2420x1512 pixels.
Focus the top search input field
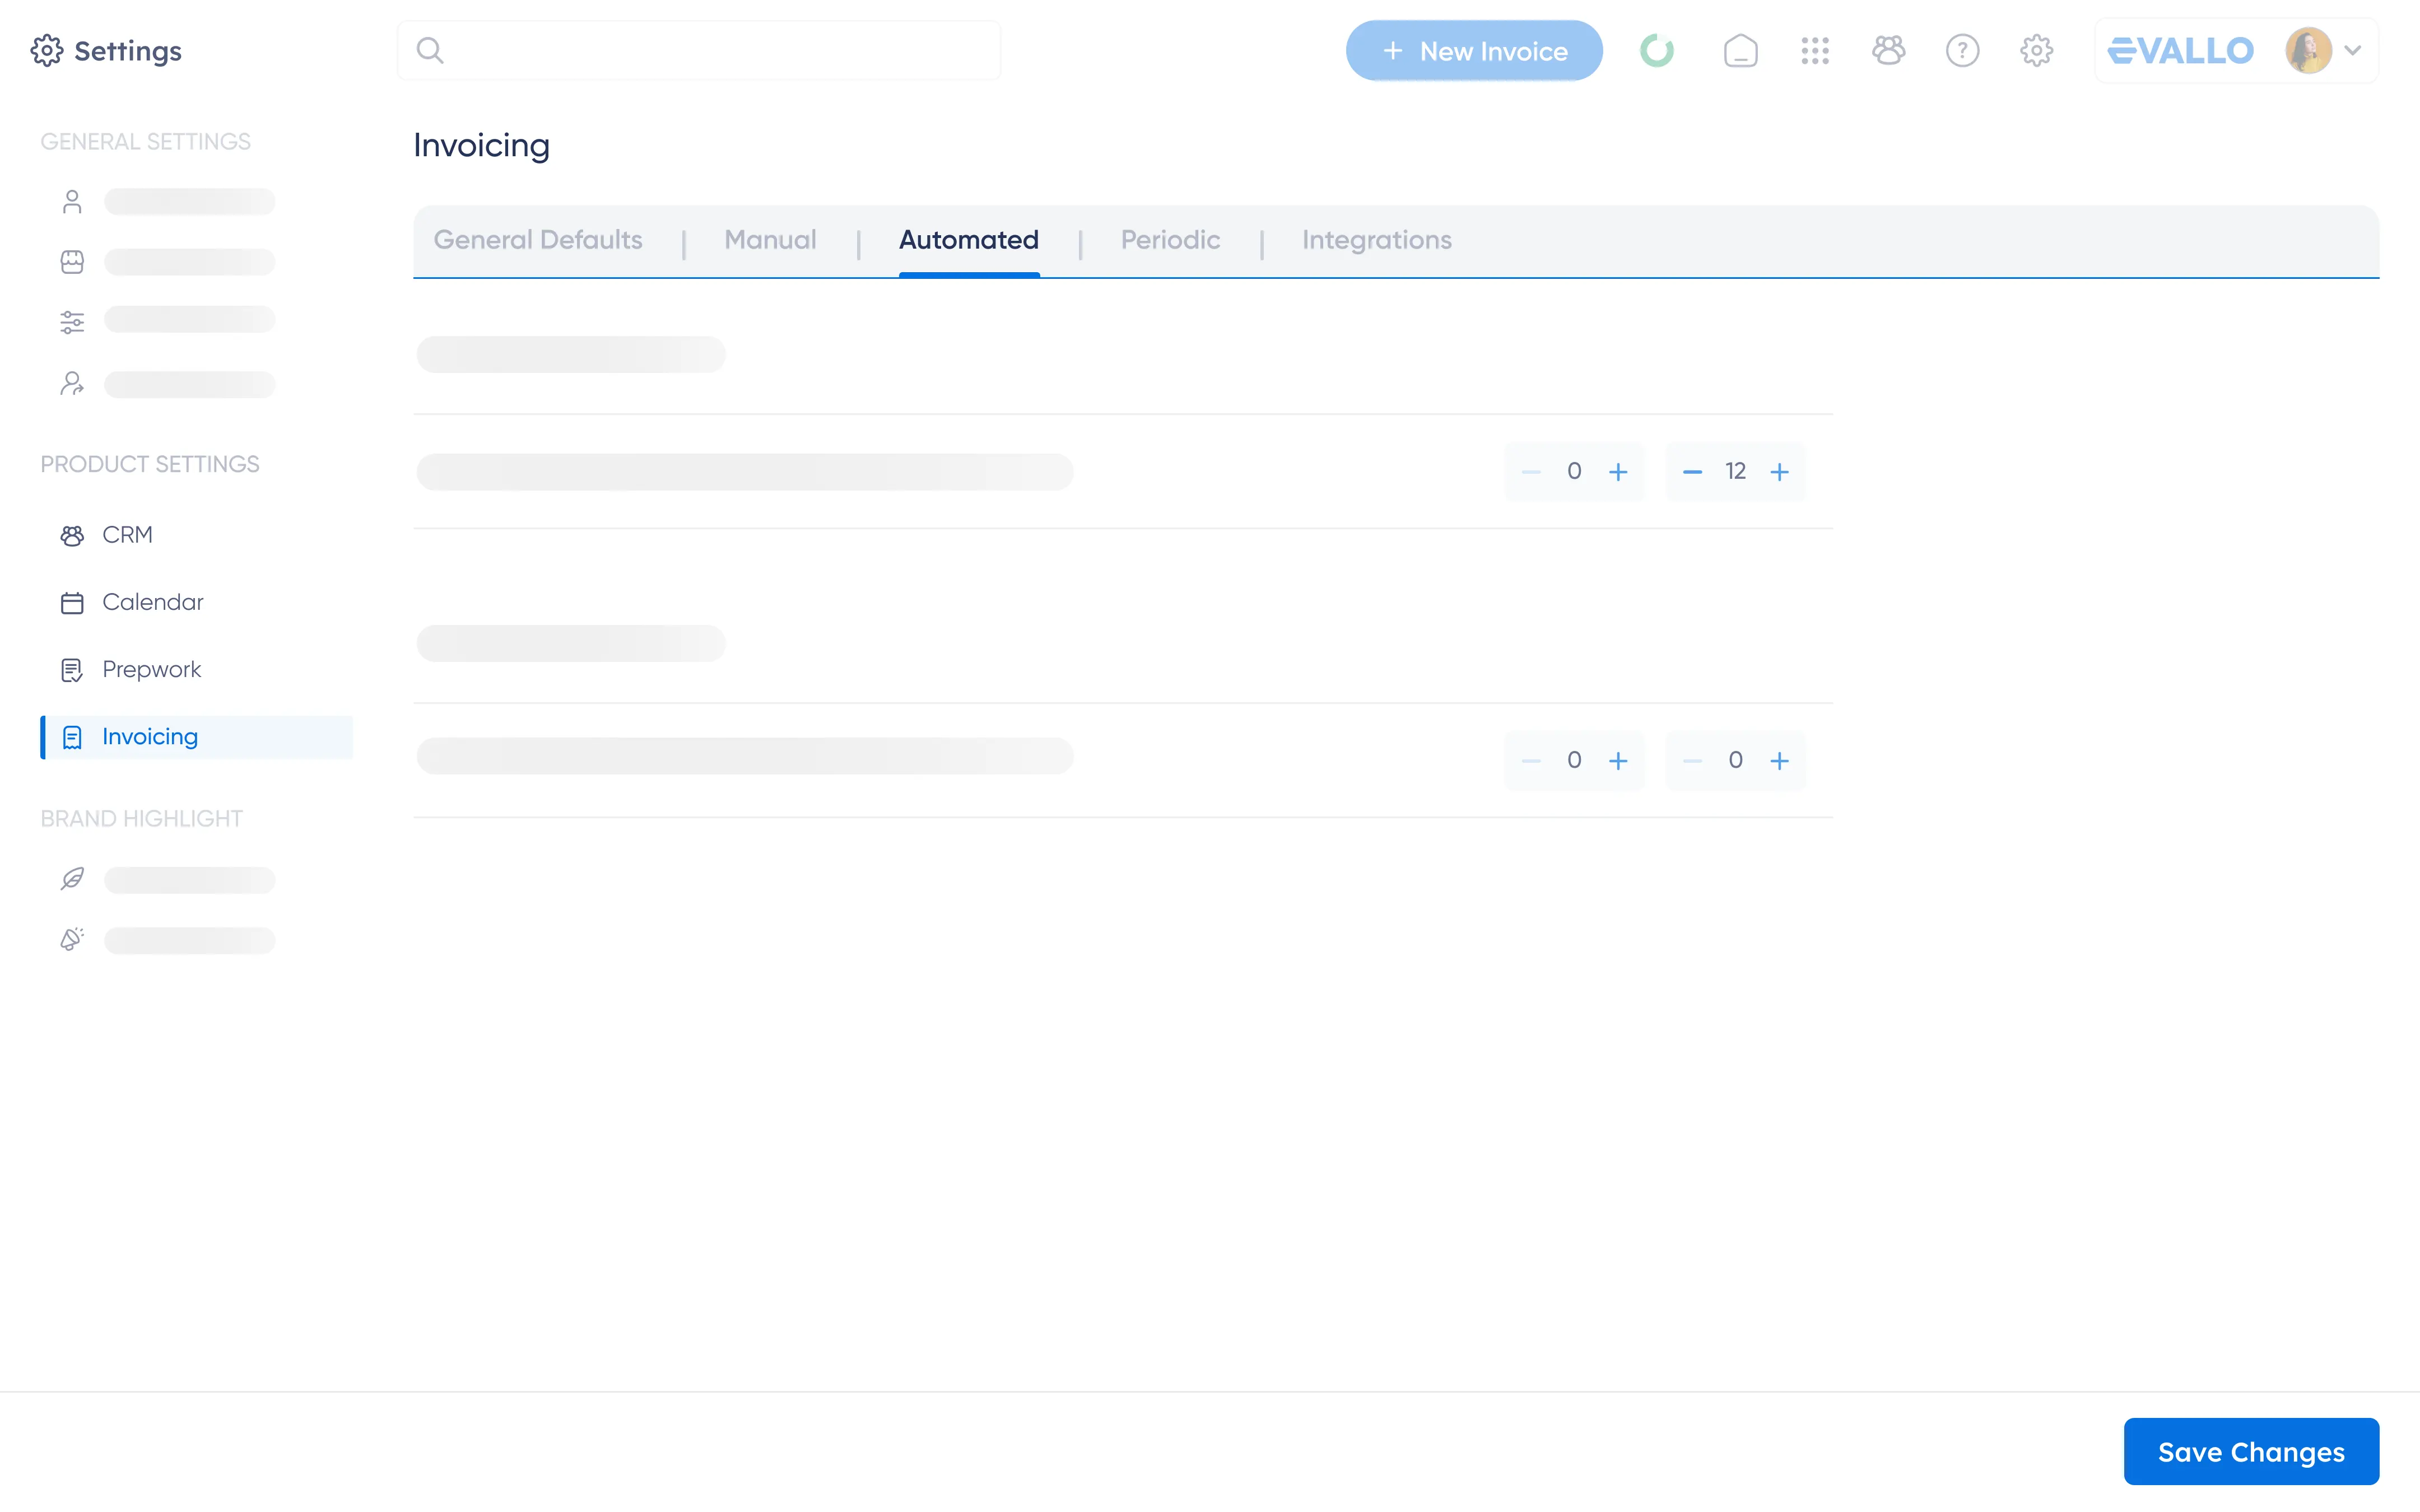[720, 50]
